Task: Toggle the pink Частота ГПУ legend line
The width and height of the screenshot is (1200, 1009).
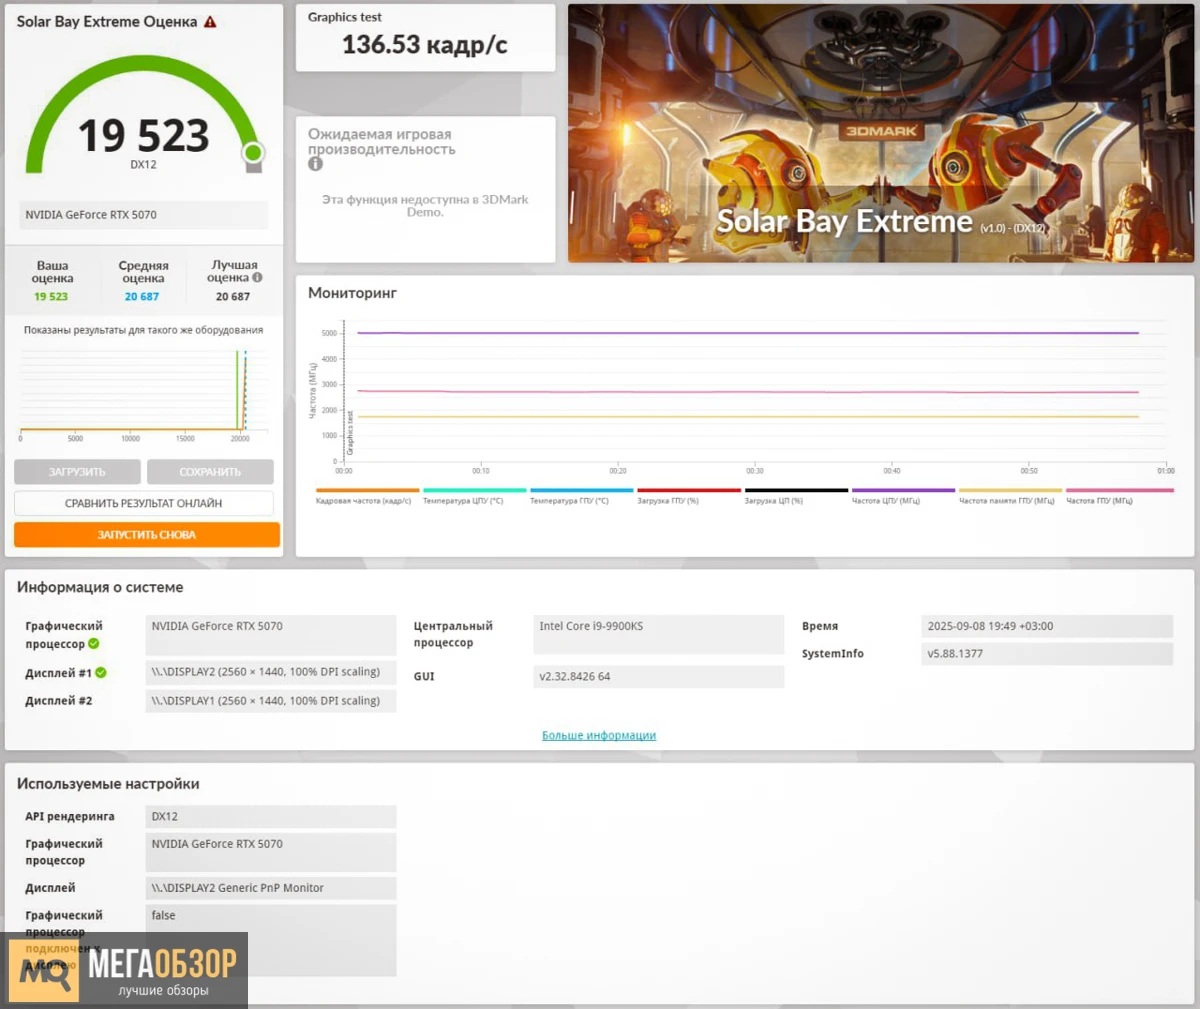Action: tap(1120, 491)
